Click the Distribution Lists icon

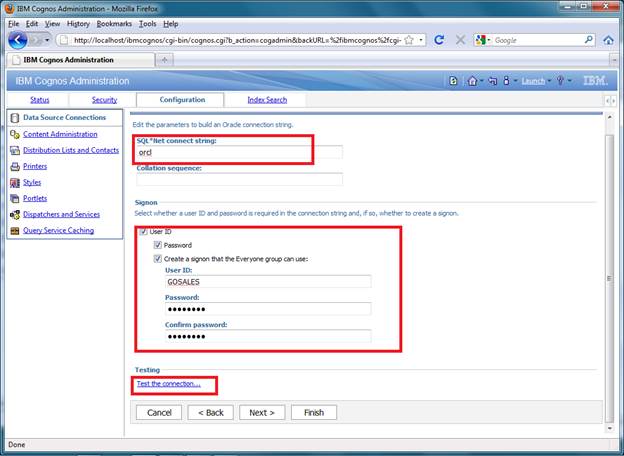(15, 150)
